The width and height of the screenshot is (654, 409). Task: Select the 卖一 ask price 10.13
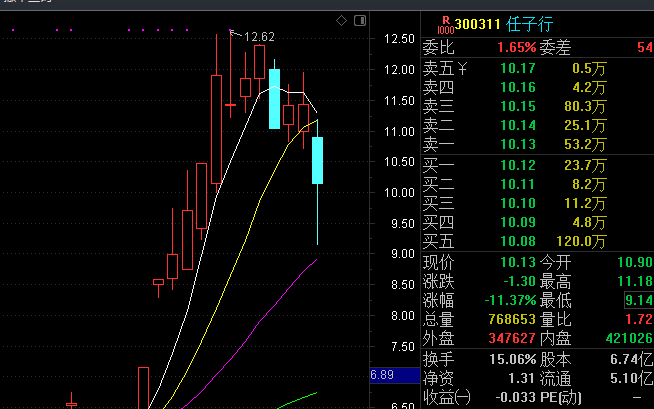[x=518, y=145]
